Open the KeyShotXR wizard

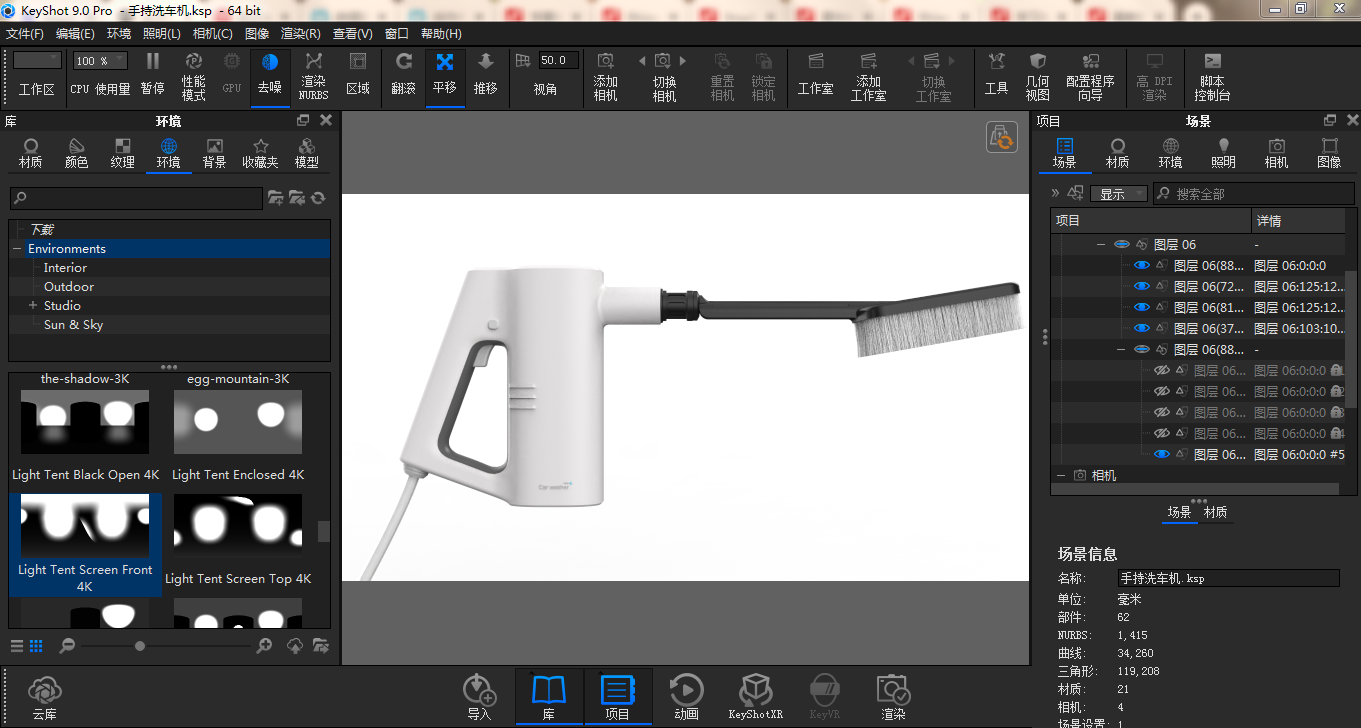tap(755, 697)
